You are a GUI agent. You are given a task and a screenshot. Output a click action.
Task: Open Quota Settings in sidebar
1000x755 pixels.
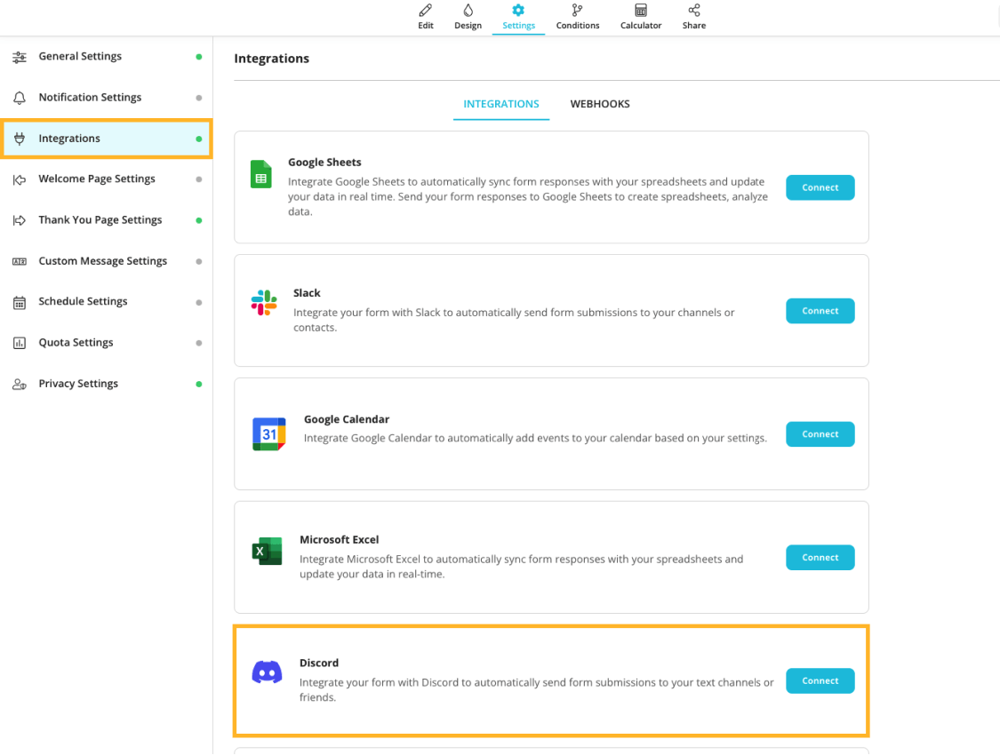[76, 343]
